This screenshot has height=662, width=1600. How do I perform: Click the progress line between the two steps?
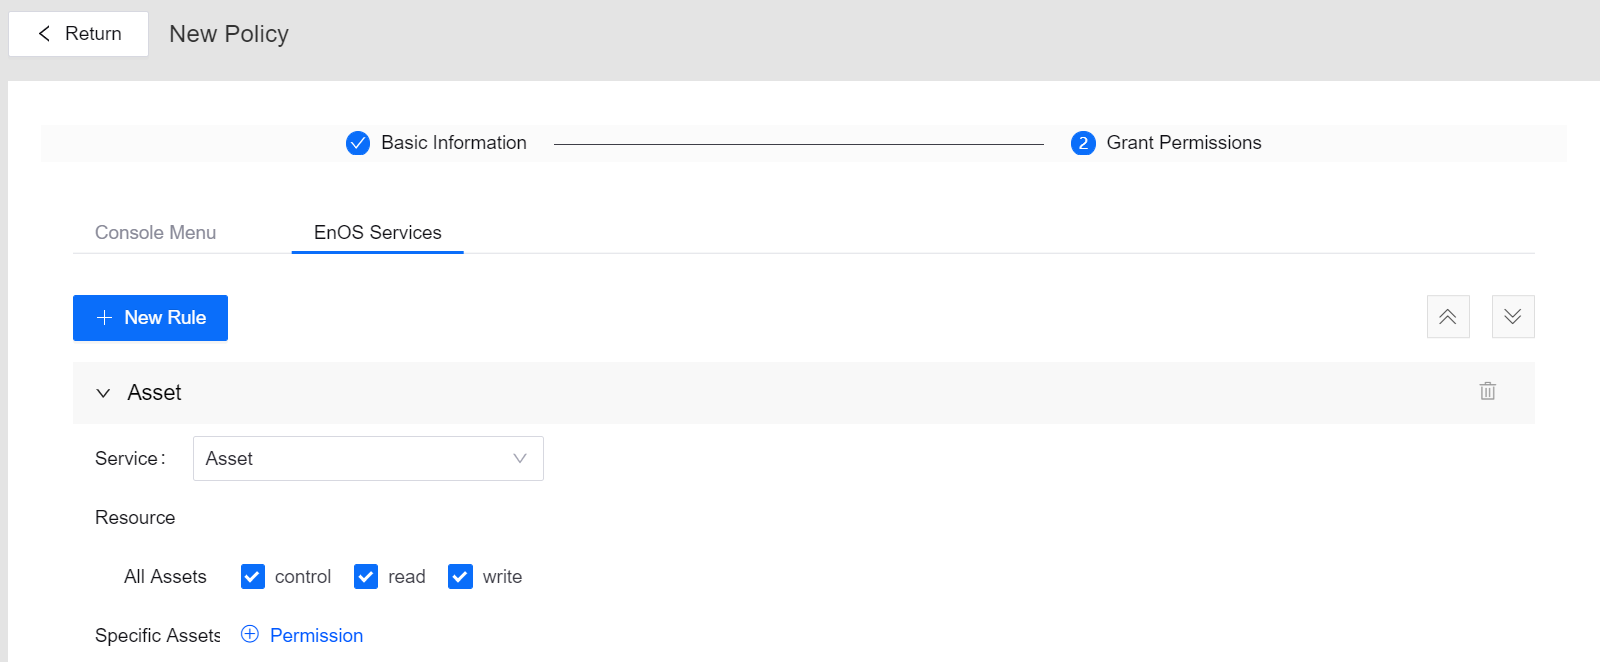pos(800,143)
